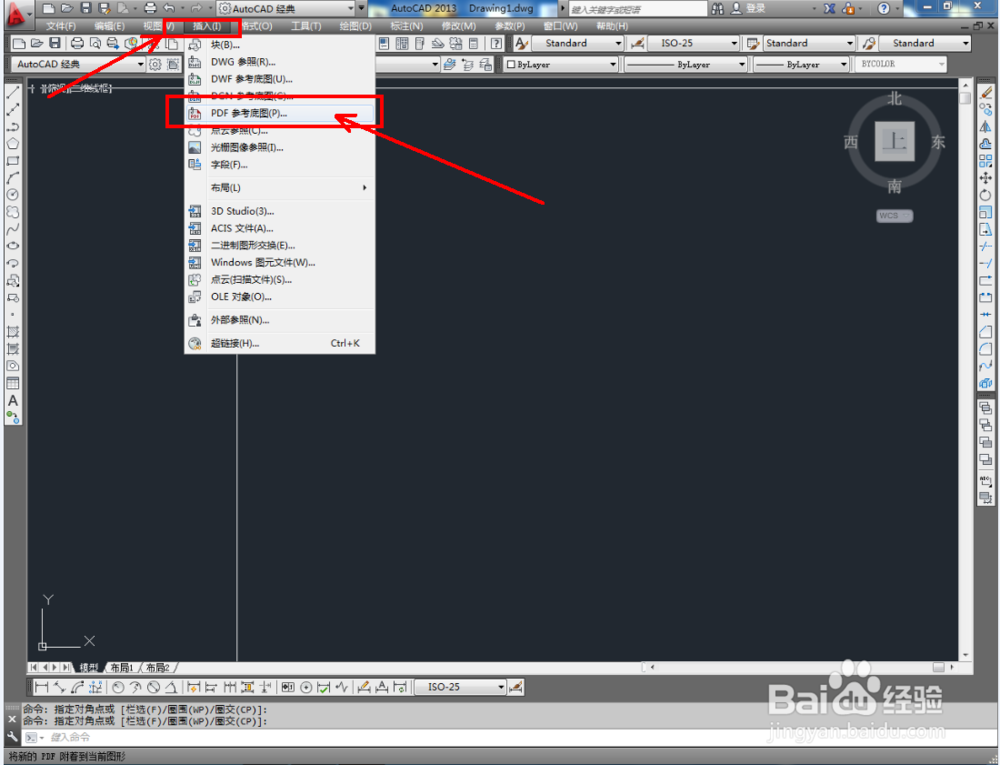Choose DWG 参照(R)... menu entry

pos(279,62)
